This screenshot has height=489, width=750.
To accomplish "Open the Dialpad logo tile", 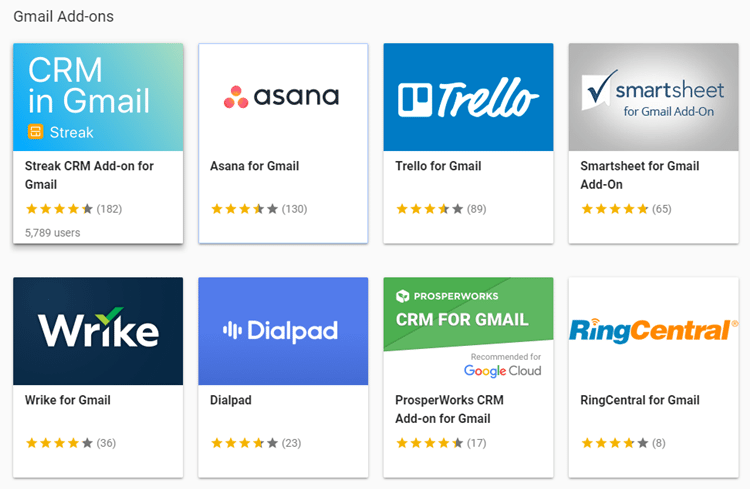I will (283, 331).
